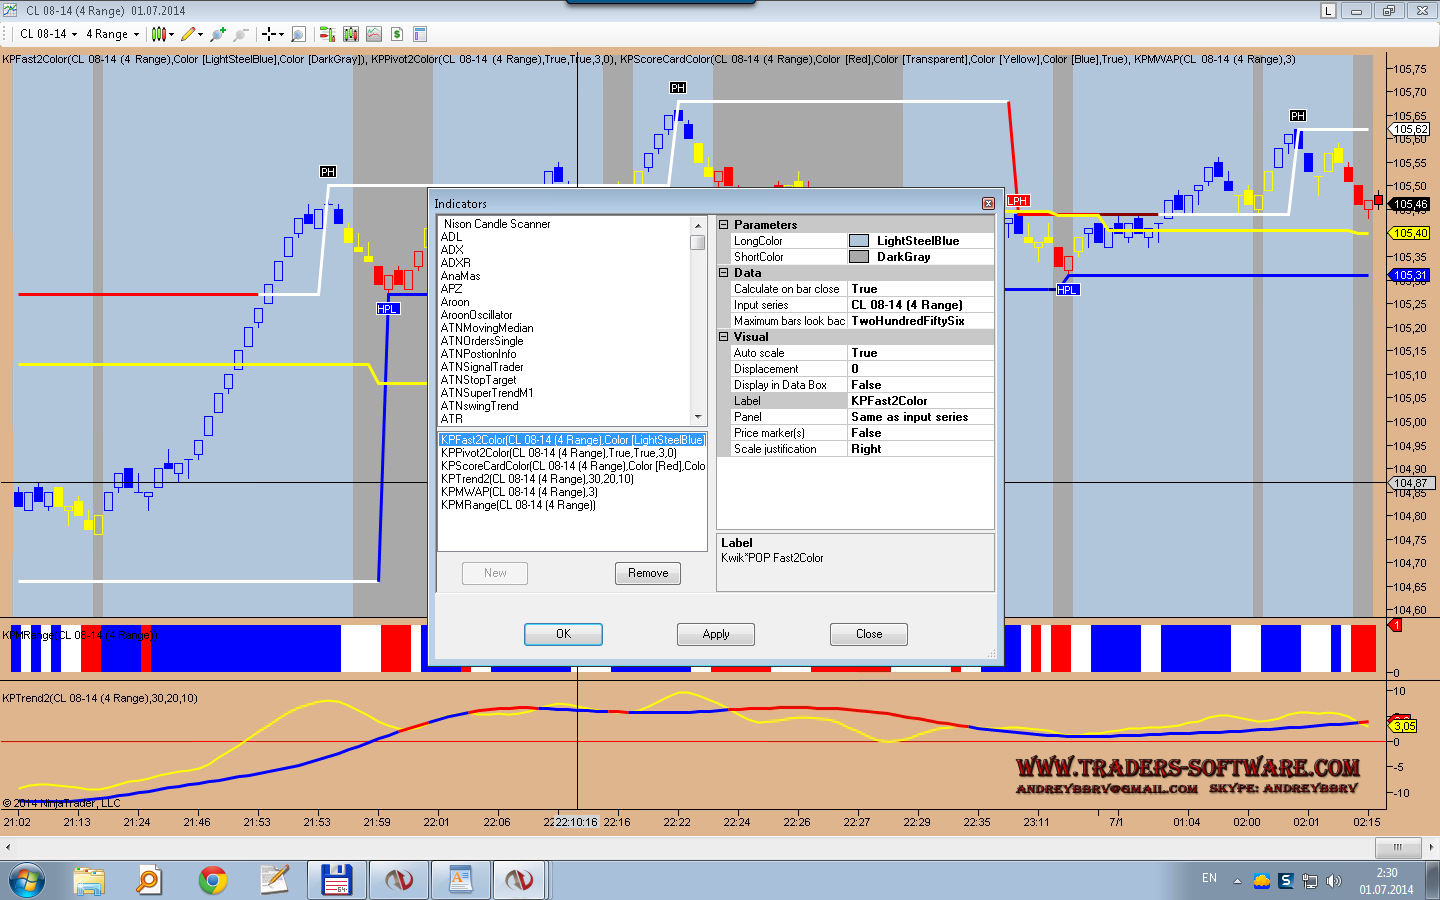
Task: Open the 4 Range interval dropdown
Action: (x=112, y=34)
